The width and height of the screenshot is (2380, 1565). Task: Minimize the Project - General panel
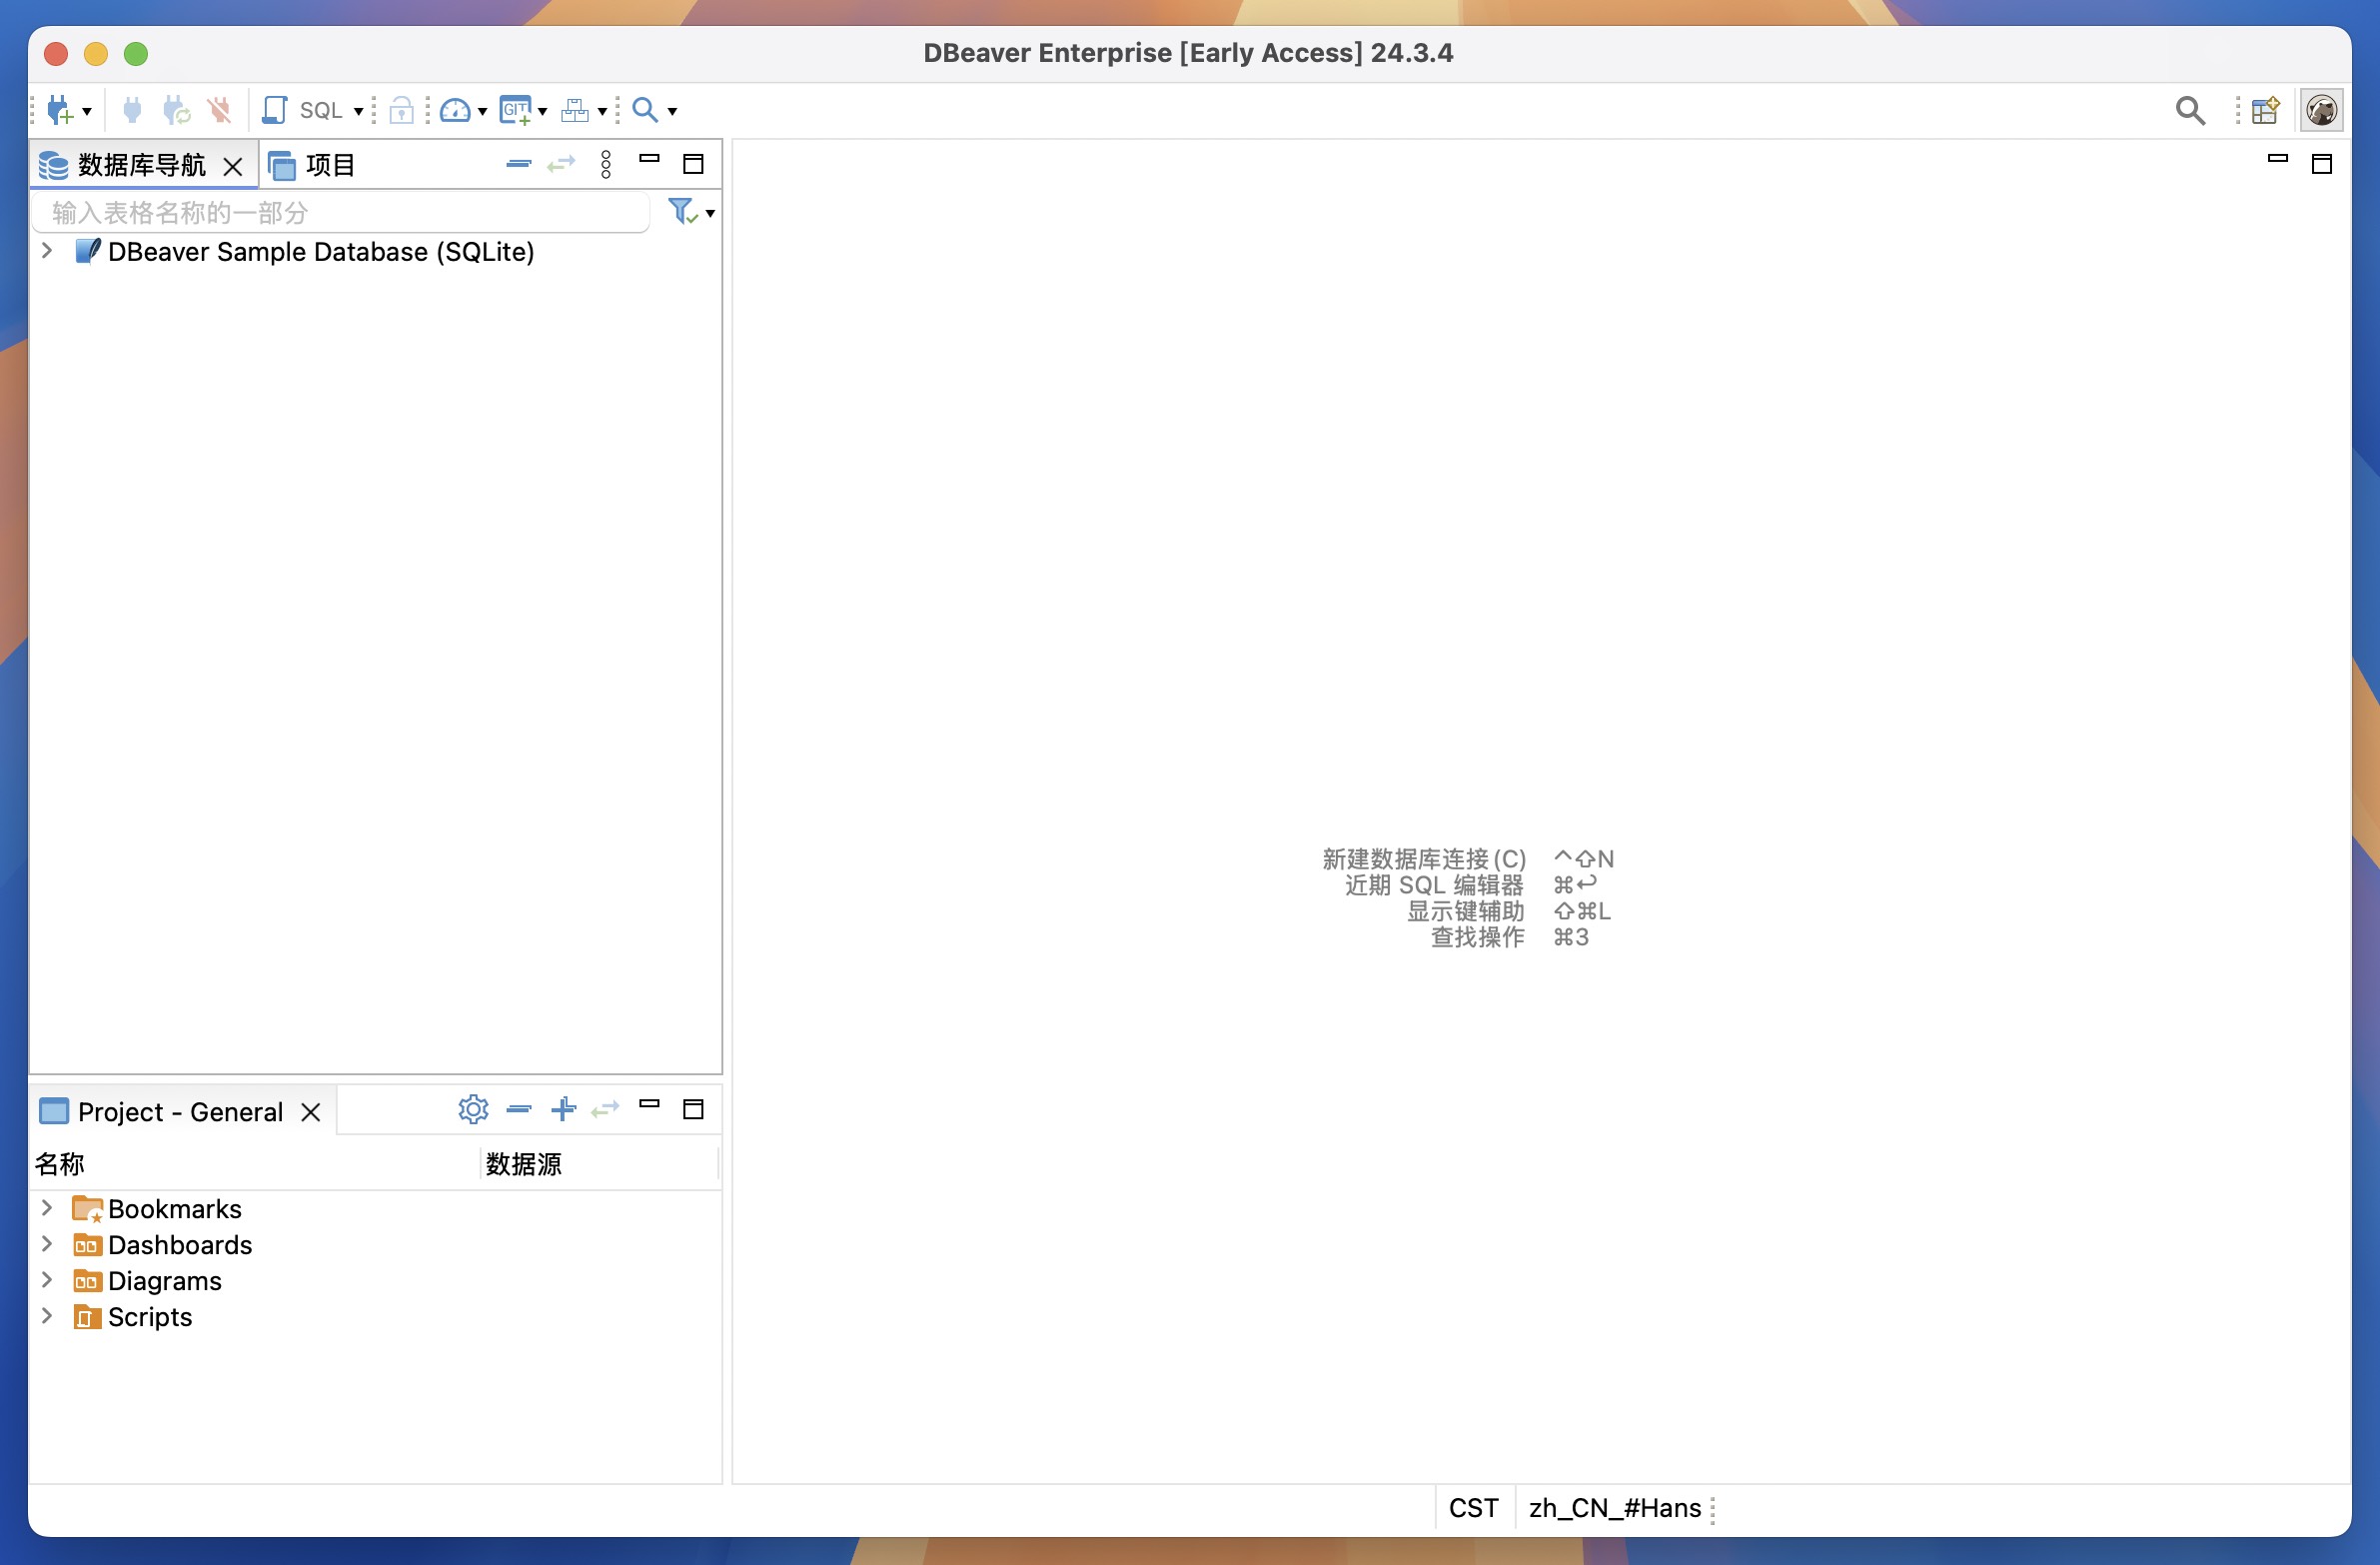pyautogui.click(x=650, y=1104)
